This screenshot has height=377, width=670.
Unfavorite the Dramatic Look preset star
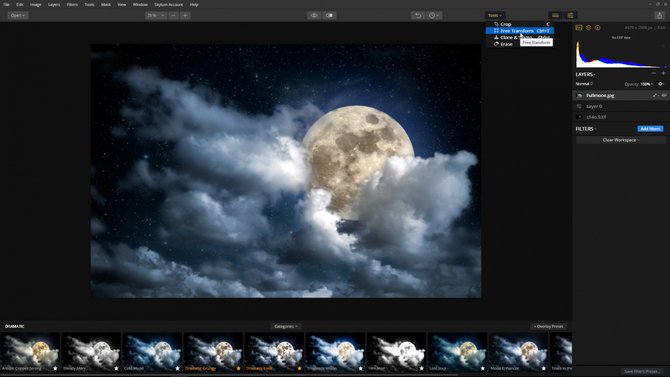click(x=300, y=368)
